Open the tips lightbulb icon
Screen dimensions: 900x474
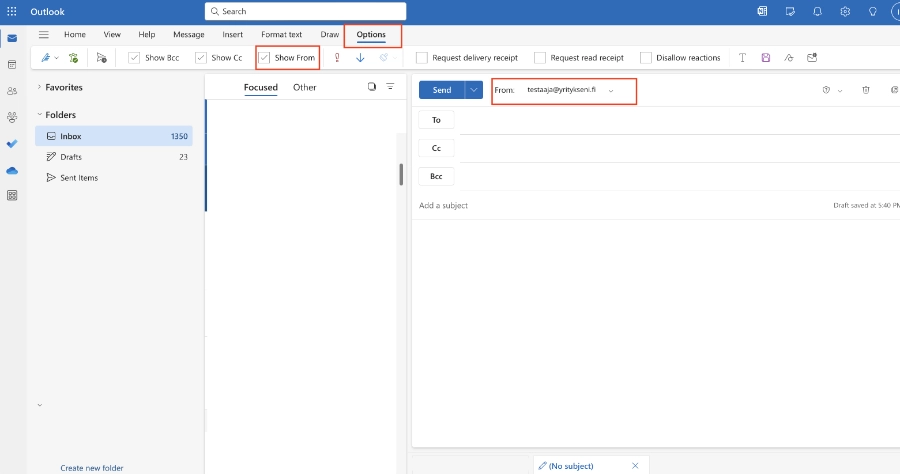click(872, 11)
